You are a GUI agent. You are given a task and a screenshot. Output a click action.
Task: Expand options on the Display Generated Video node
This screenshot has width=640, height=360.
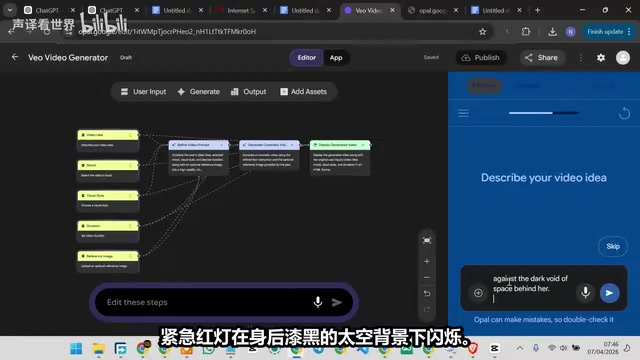click(x=363, y=145)
